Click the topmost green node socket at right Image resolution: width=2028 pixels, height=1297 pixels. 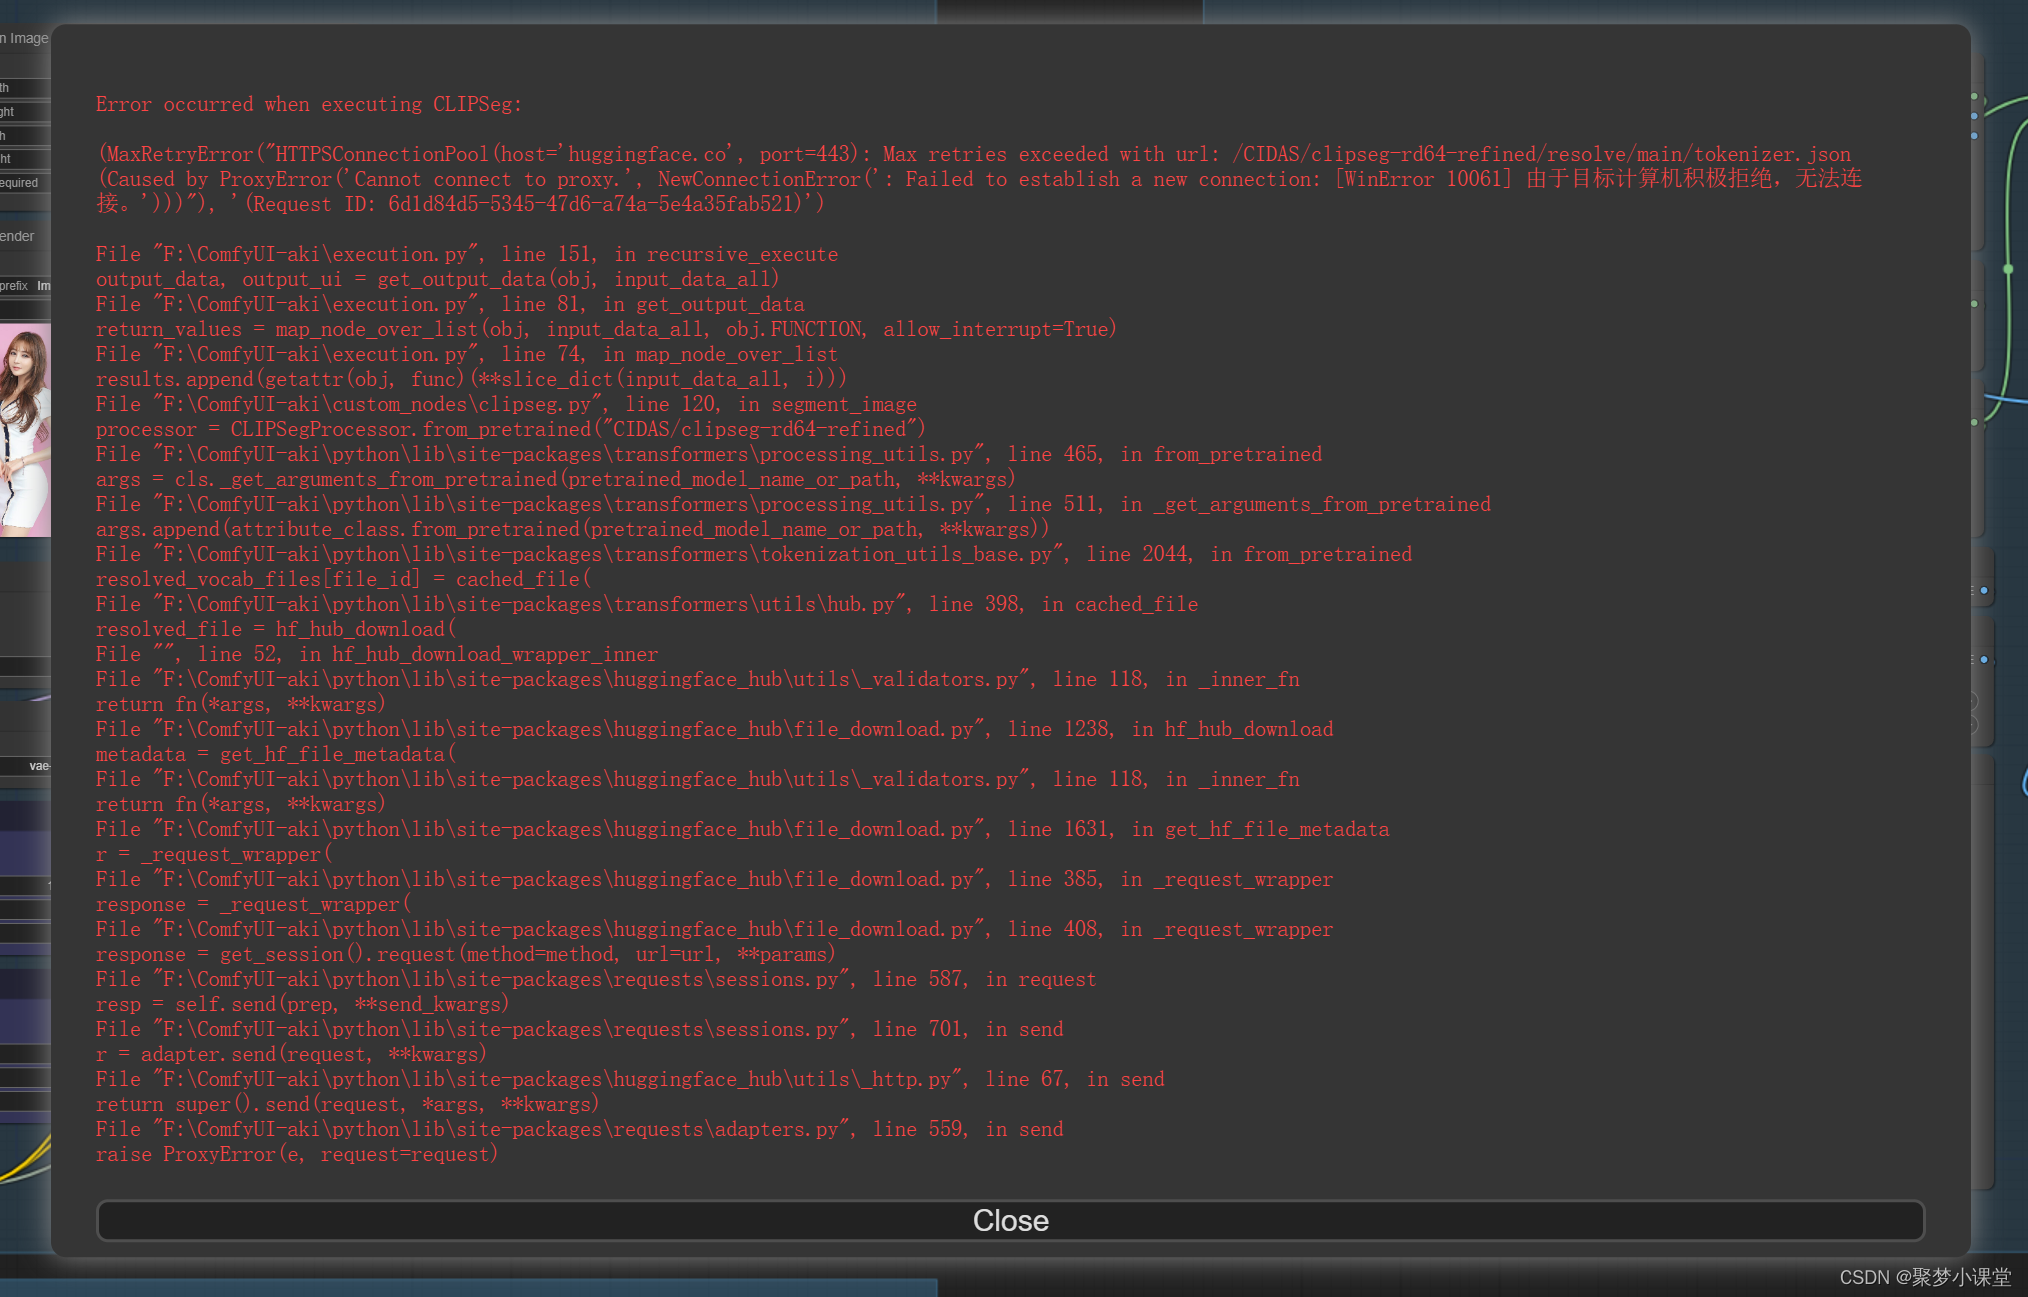click(1974, 97)
